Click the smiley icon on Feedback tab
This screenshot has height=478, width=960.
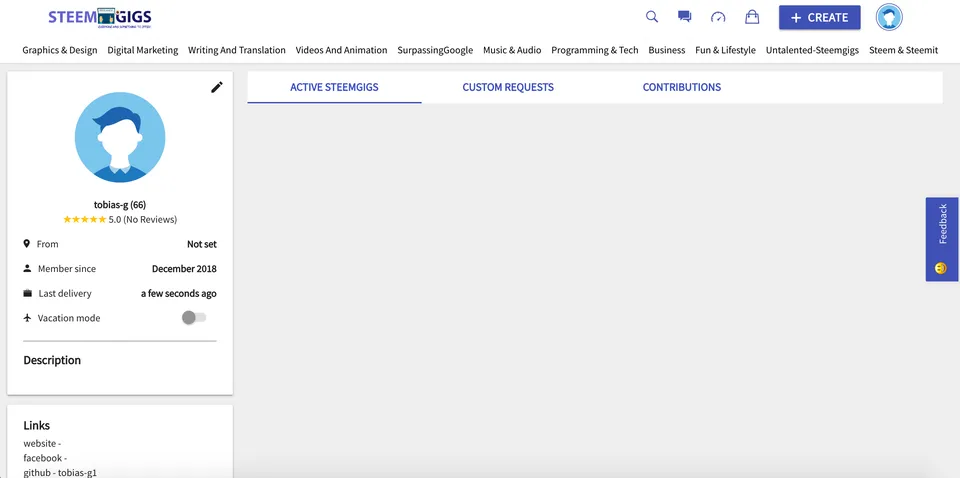(941, 268)
